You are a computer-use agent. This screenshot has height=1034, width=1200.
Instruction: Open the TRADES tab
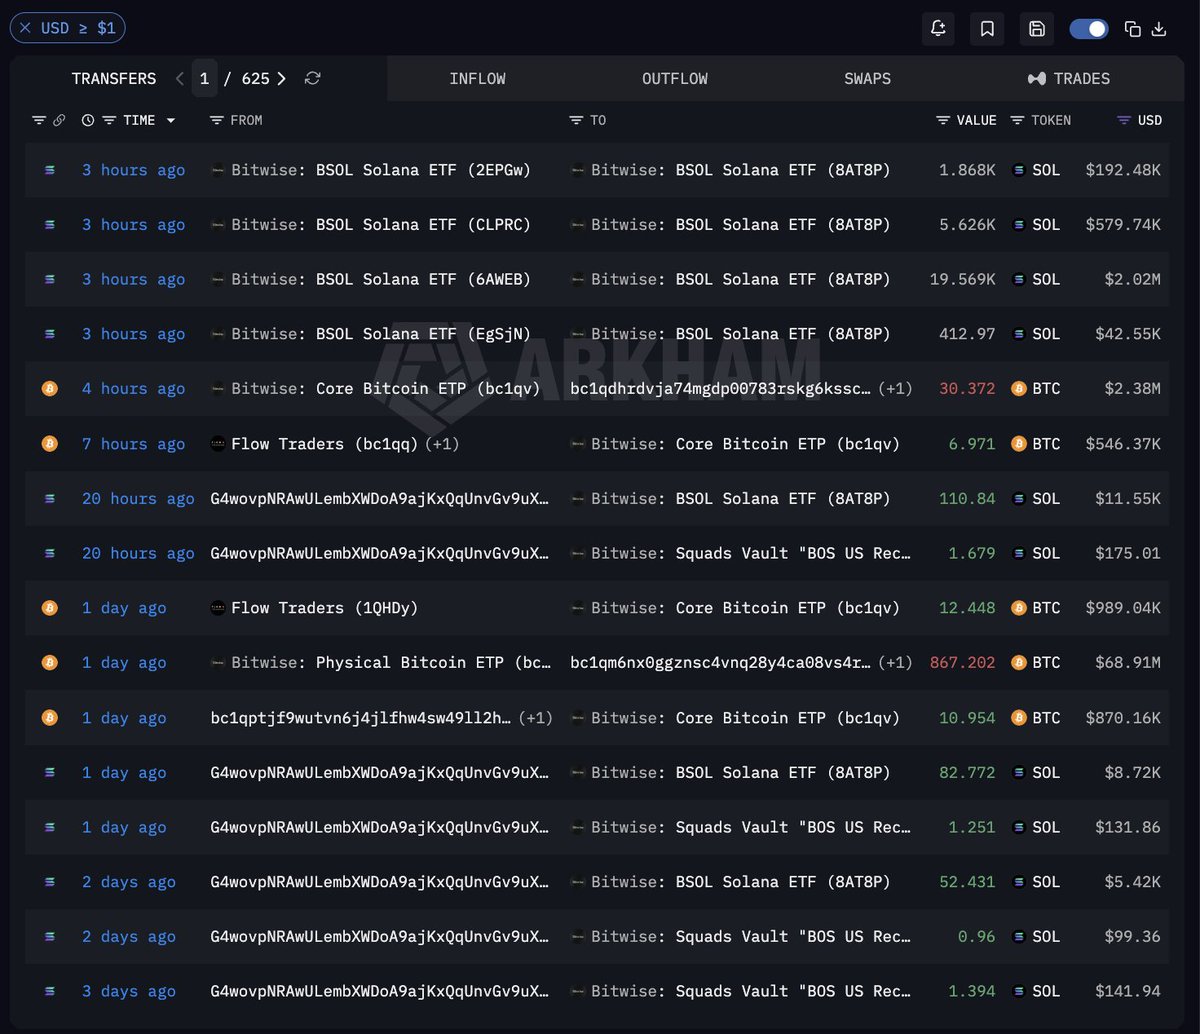(1068, 79)
